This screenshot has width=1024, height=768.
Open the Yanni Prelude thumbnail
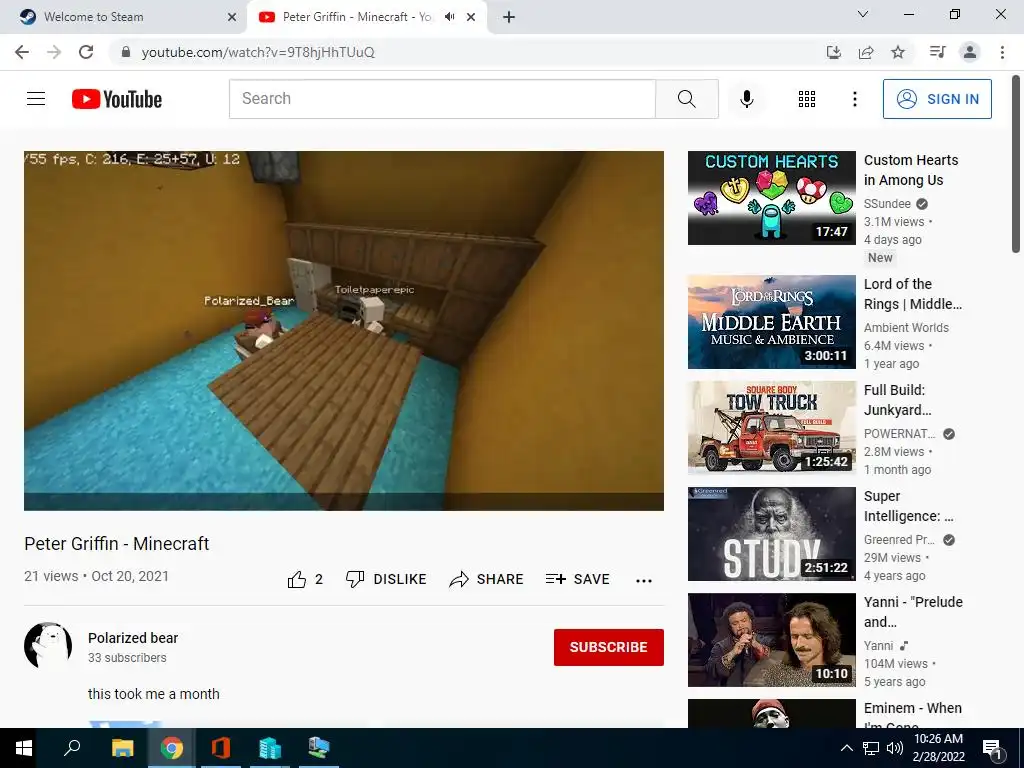771,640
